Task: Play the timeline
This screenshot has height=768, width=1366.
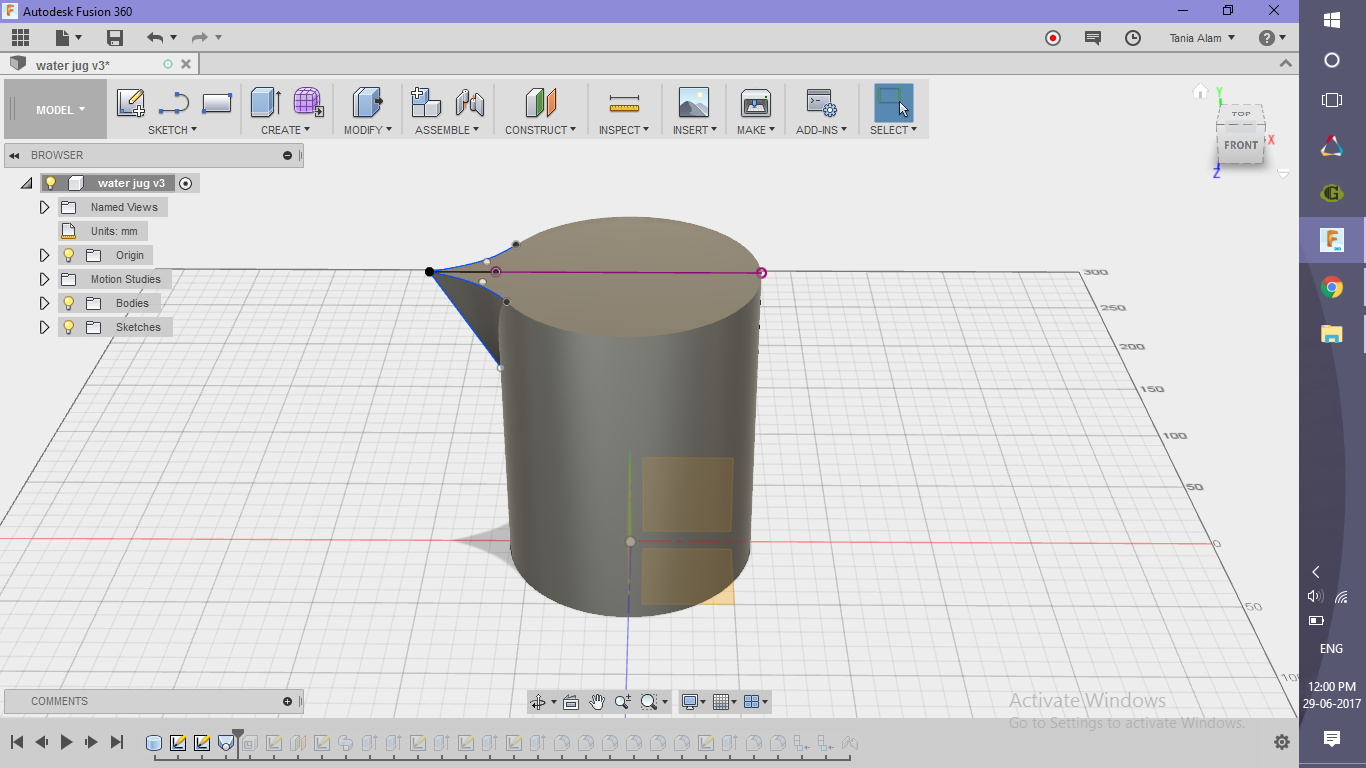Action: 66,742
